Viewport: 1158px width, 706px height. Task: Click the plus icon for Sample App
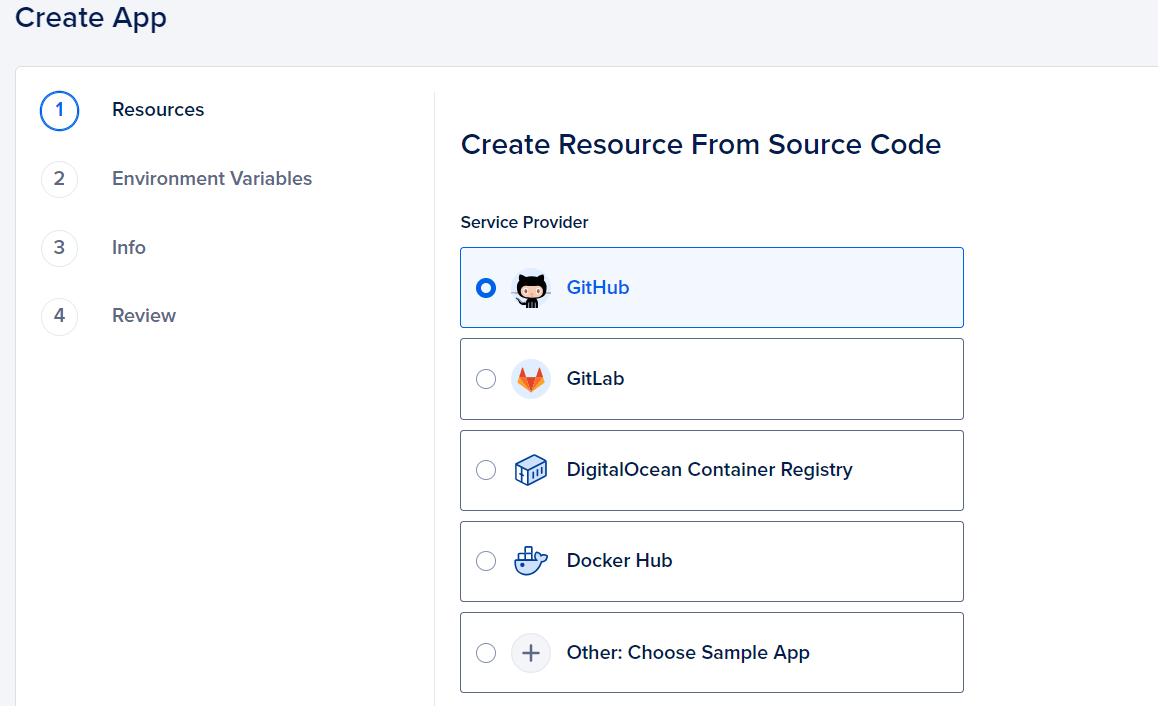(x=531, y=653)
